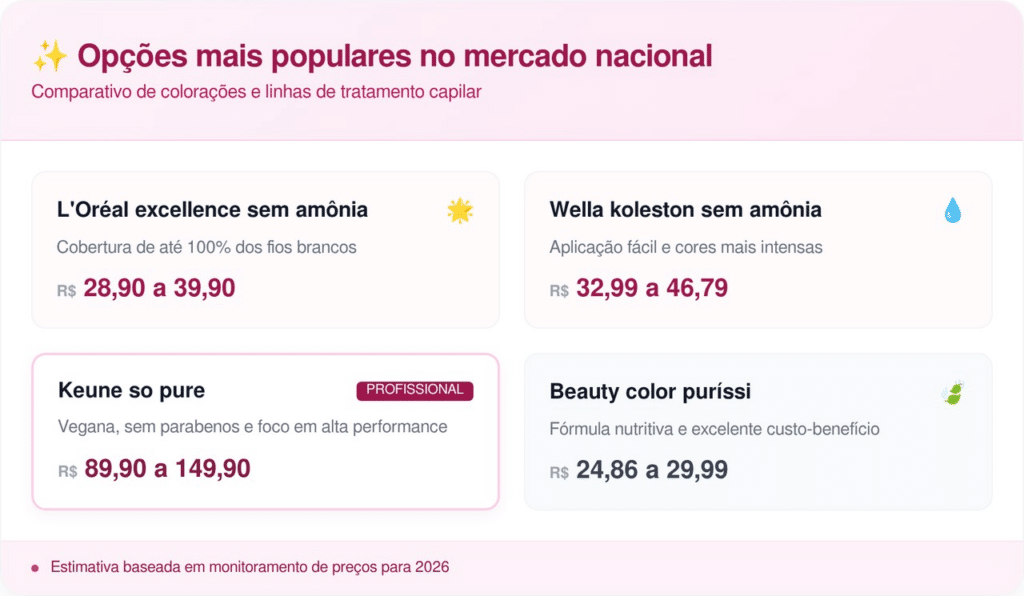Viewport: 1024px width, 596px height.
Task: Click the Wella price 32,99 a 46,79
Action: (651, 289)
